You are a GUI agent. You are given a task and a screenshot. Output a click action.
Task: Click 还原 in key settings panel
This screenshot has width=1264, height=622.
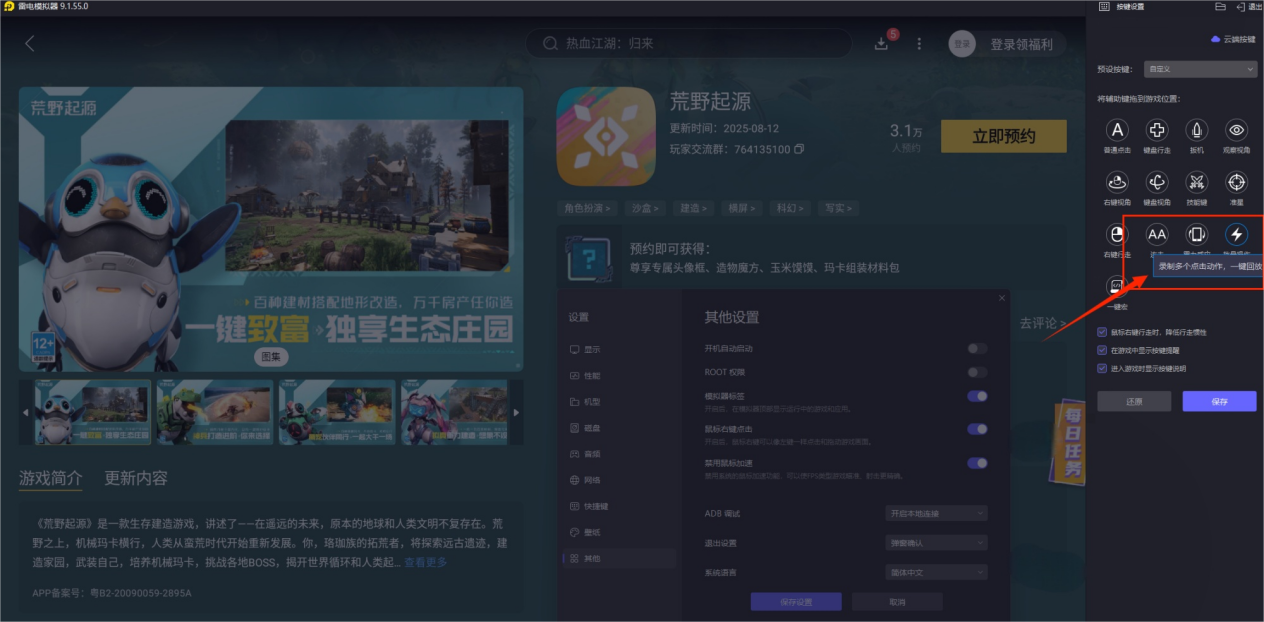1134,401
